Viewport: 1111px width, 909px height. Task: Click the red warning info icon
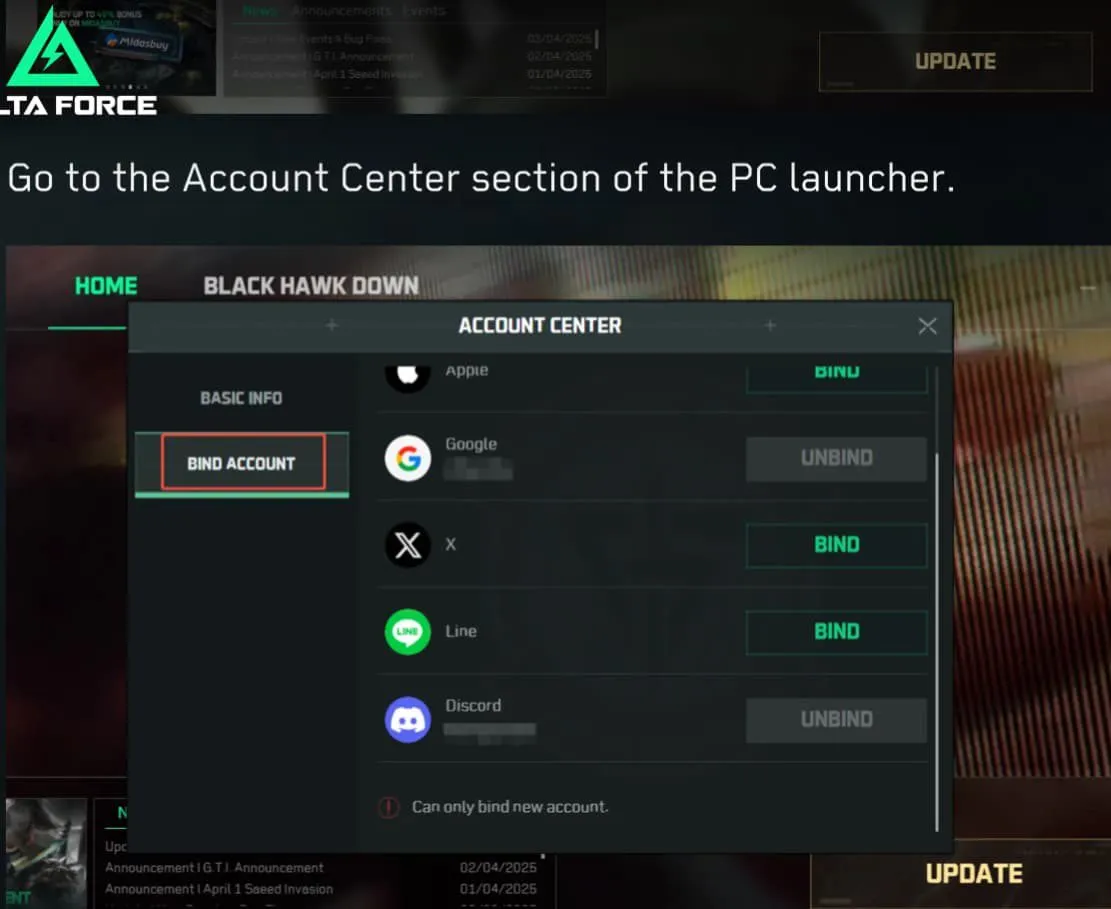388,807
